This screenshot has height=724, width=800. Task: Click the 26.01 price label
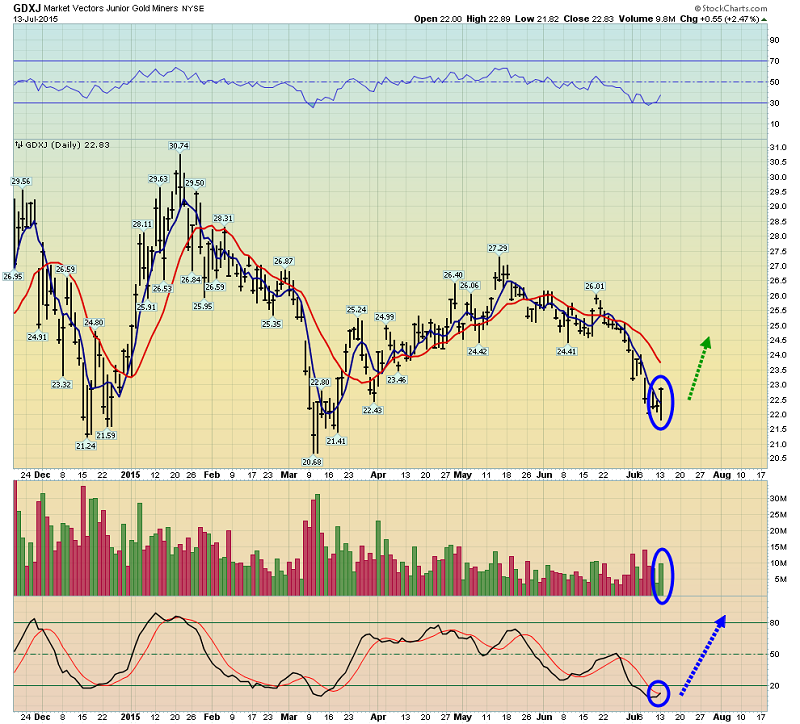click(x=595, y=286)
